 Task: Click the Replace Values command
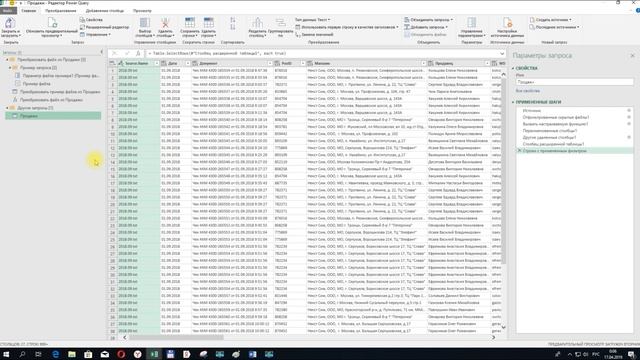pyautogui.click(x=314, y=35)
